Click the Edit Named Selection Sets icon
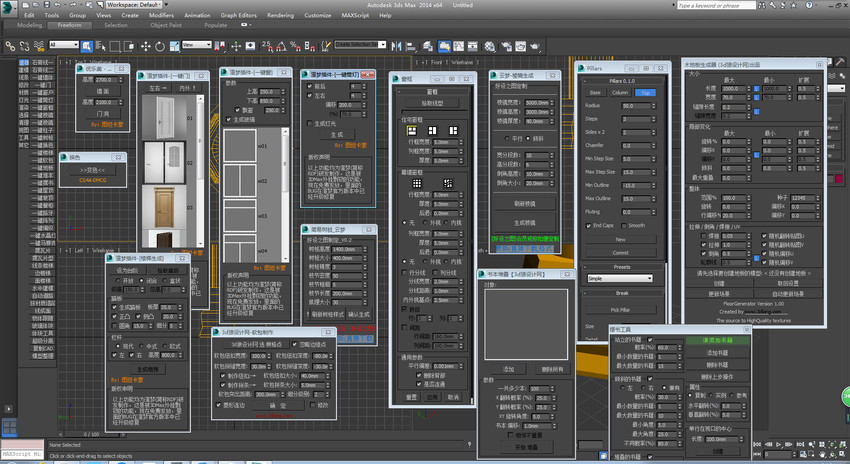The image size is (850, 464). pyautogui.click(x=325, y=46)
